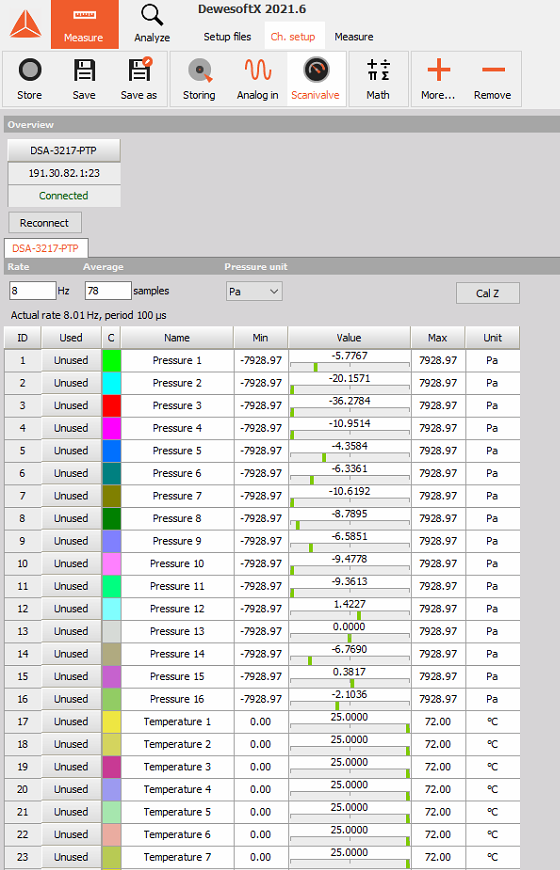Click the Min value of Pressure 7
Viewport: 560px width, 870px height.
tap(261, 495)
